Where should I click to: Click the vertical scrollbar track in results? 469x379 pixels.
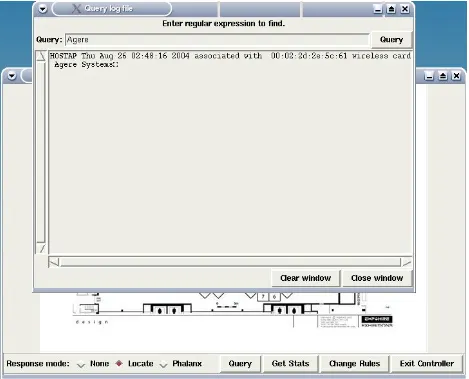click(x=41, y=152)
